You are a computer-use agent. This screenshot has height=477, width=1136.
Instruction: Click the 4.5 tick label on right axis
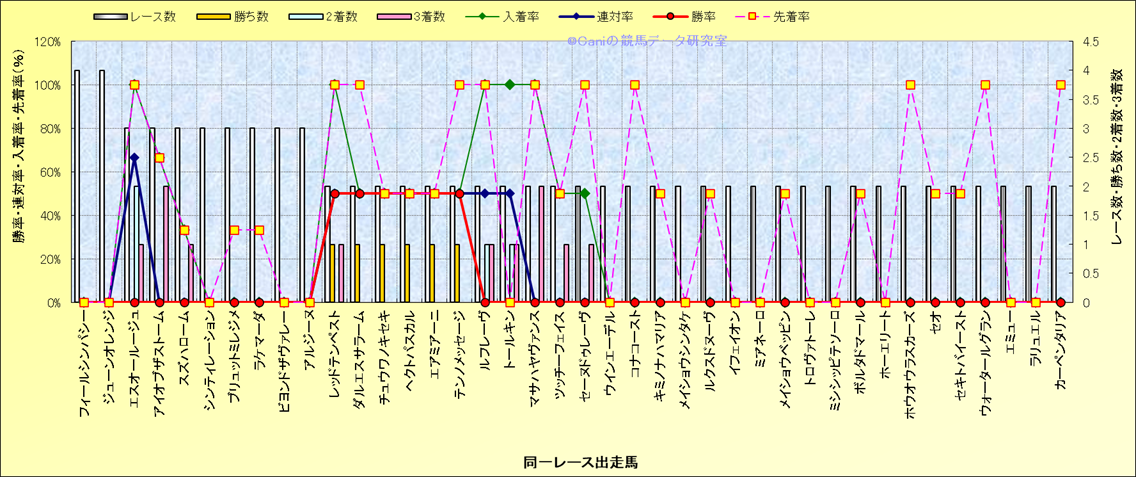coord(1088,42)
